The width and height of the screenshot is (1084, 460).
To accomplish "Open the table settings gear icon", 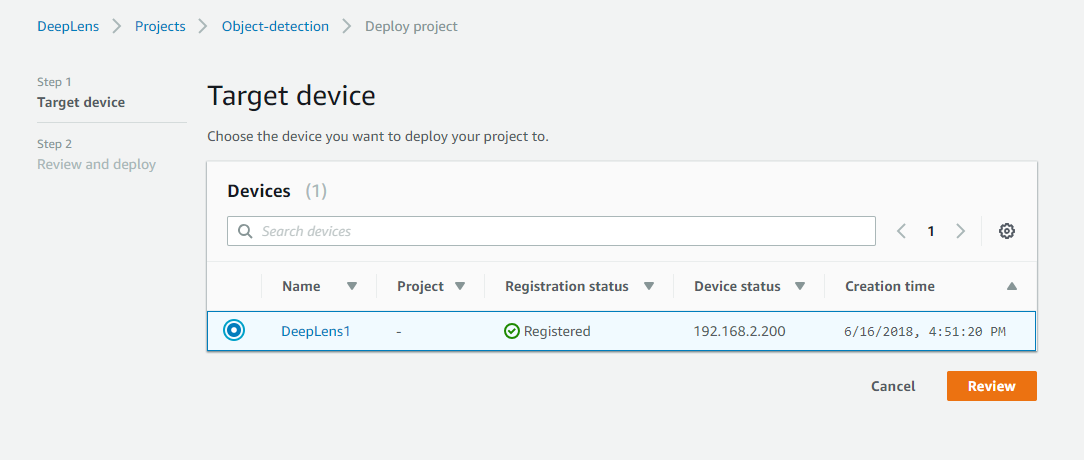I will point(1007,231).
